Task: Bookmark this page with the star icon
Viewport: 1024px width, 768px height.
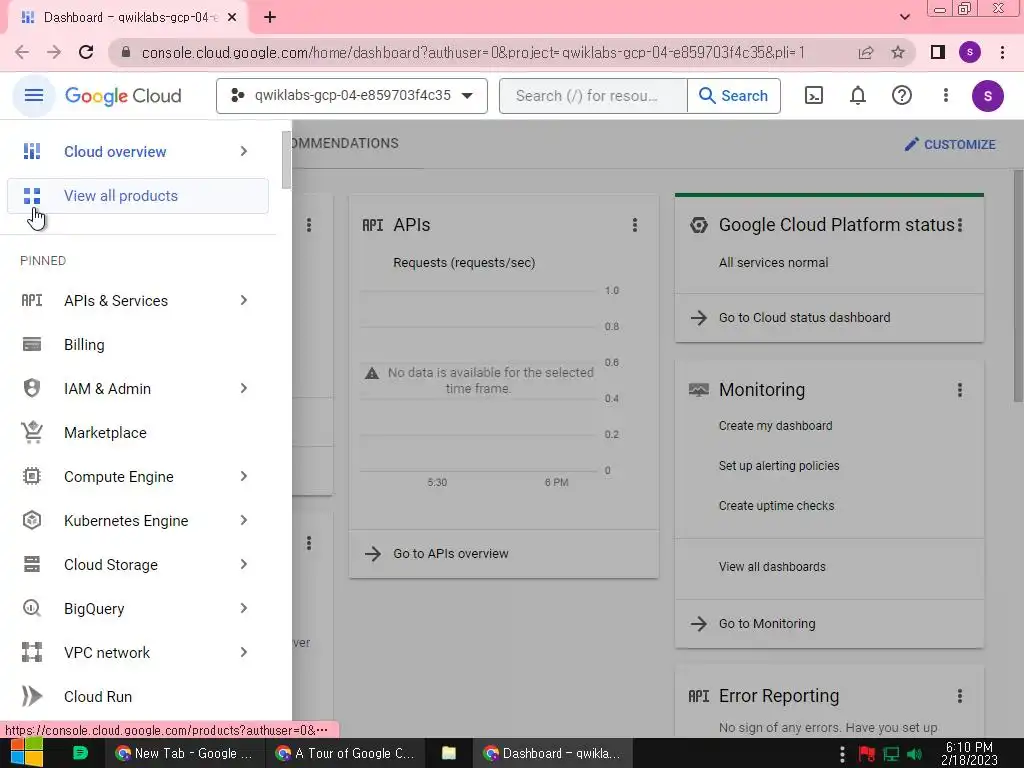Action: tap(898, 52)
